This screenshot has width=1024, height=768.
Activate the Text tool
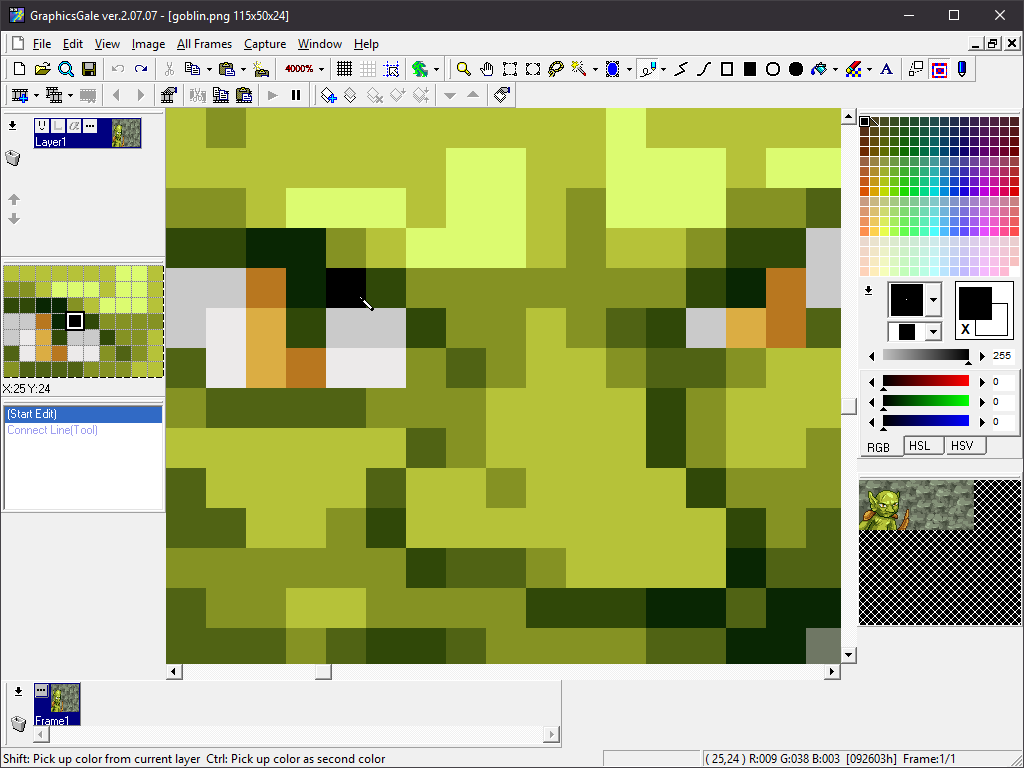pyautogui.click(x=886, y=69)
